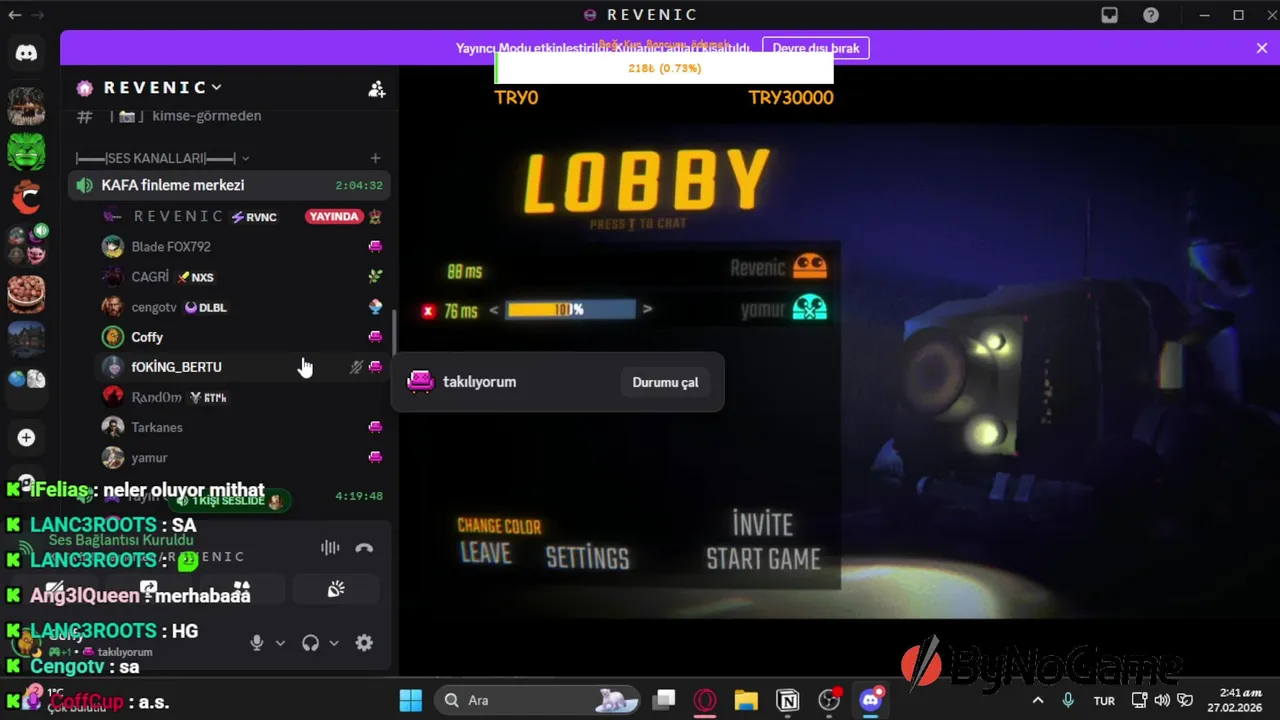The image size is (1280, 720).
Task: Open the microphone input options arrow
Action: coord(280,643)
